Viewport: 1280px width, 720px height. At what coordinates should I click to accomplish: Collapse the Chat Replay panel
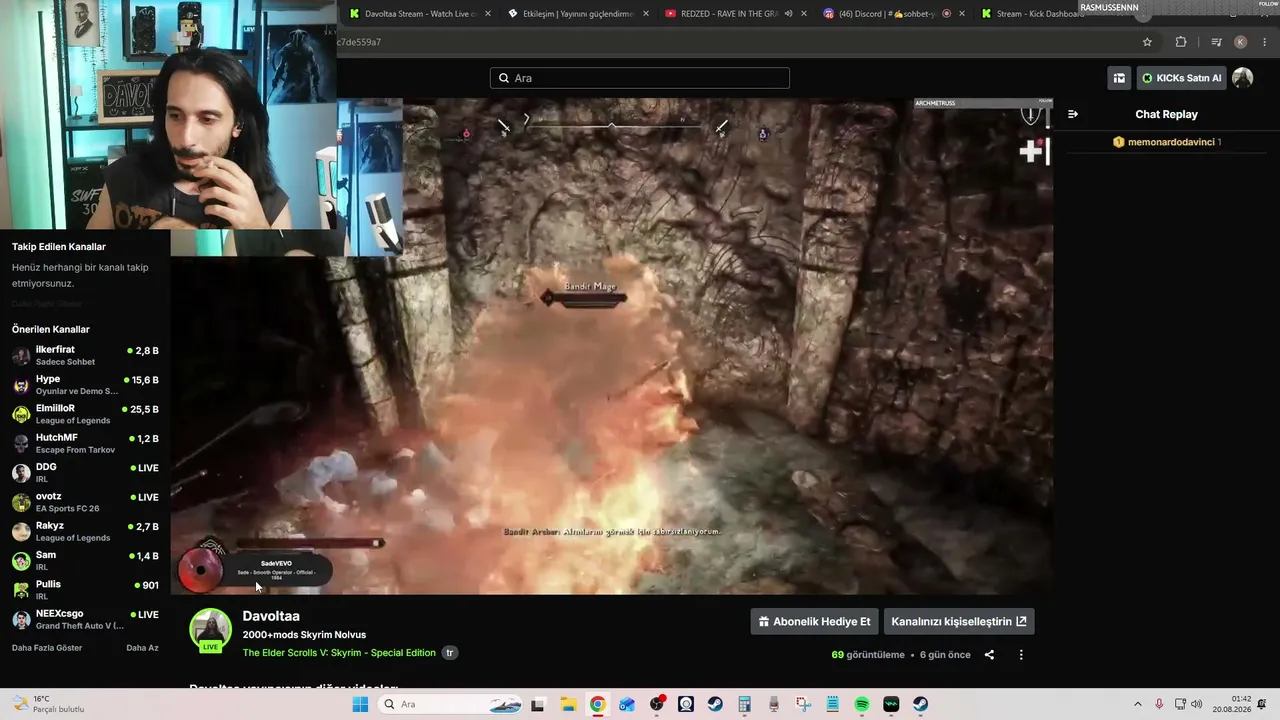1073,114
